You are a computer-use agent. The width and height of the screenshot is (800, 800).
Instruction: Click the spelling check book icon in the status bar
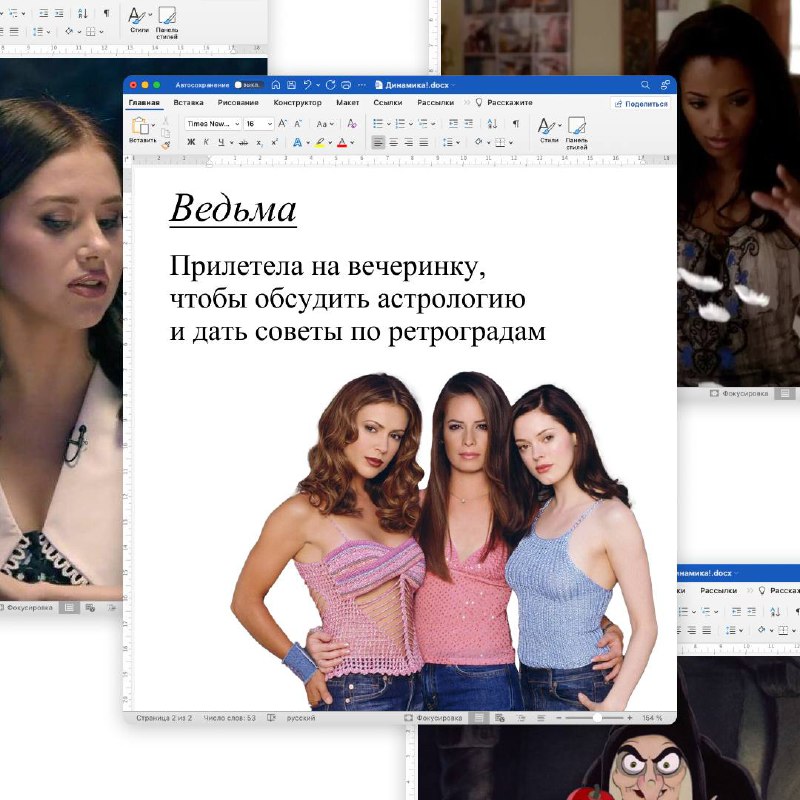click(271, 718)
